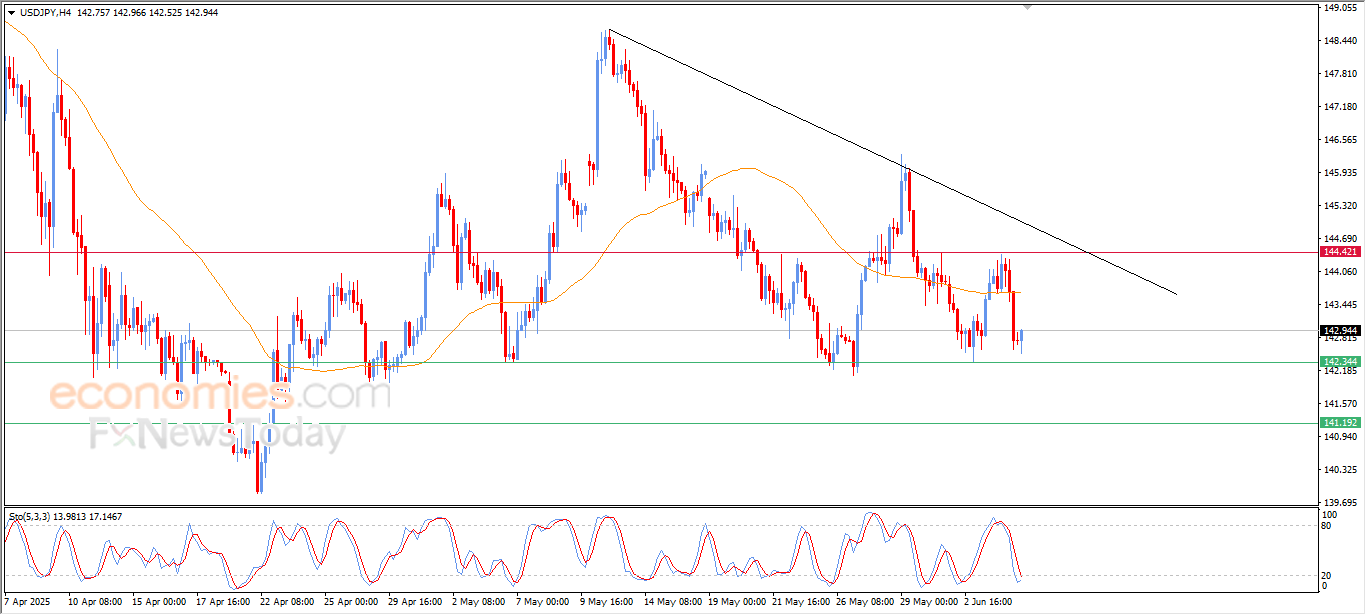Image resolution: width=1366 pixels, height=615 pixels.
Task: Click the 2 May 08:00 time label
Action: click(478, 603)
